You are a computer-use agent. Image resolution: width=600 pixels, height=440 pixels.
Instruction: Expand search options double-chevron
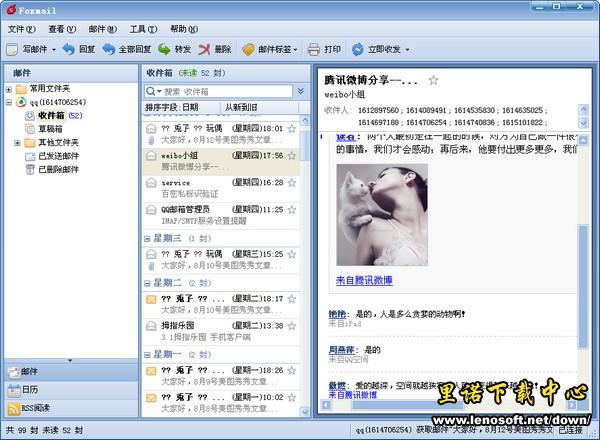301,91
